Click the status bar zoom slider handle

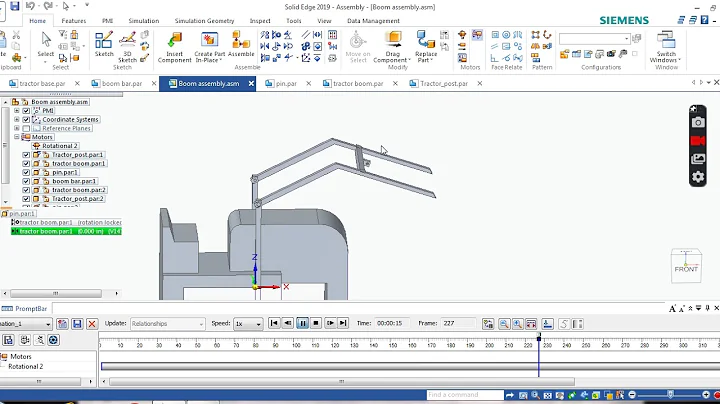click(x=670, y=395)
